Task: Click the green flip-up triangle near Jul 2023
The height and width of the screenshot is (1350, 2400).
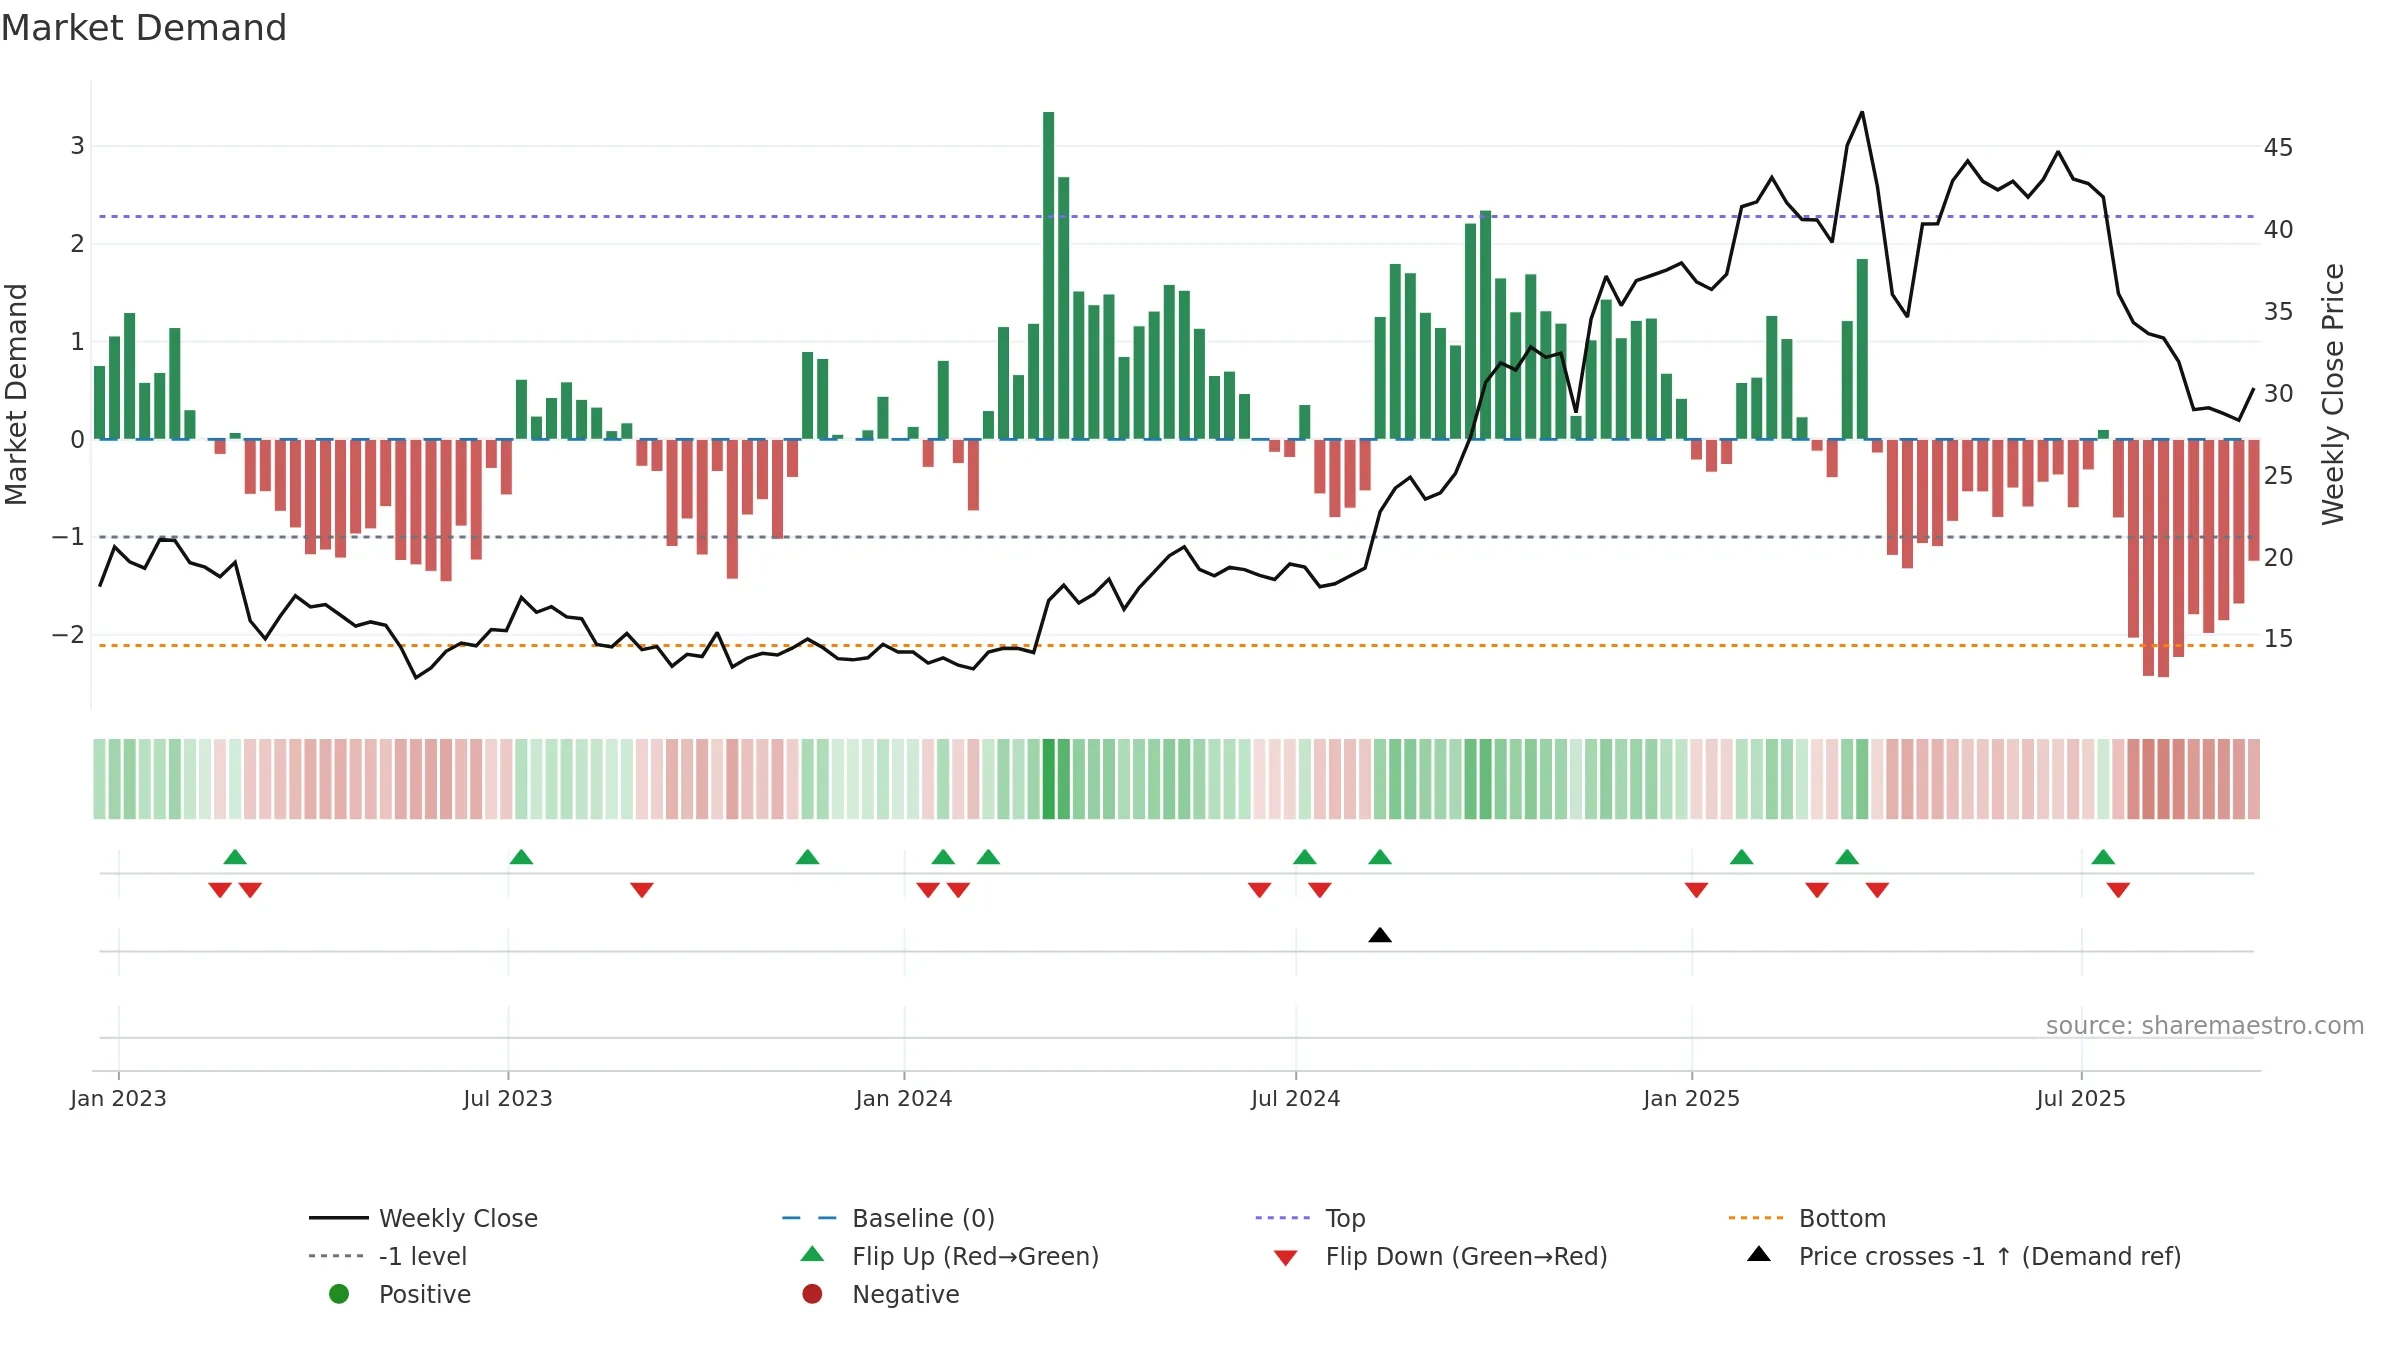Action: pyautogui.click(x=521, y=857)
